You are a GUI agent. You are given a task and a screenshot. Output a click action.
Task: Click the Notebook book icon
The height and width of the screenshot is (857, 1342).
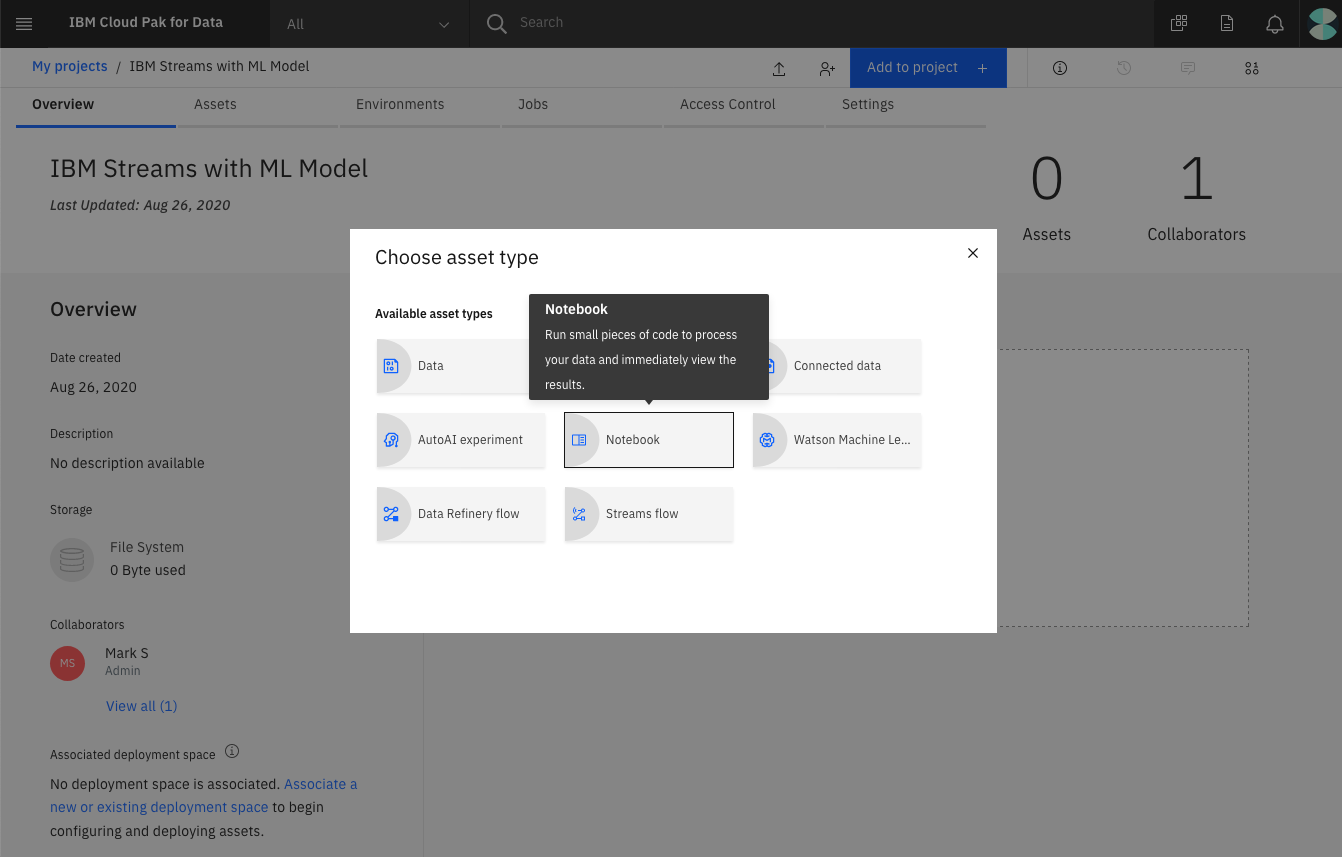tap(579, 440)
